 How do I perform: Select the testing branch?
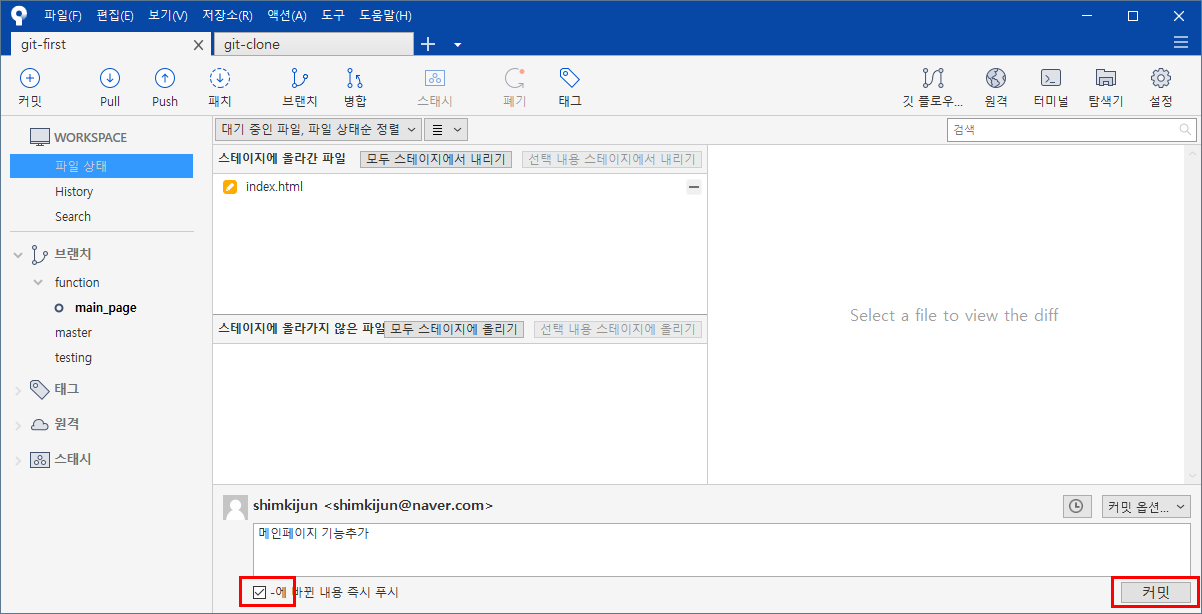[x=73, y=358]
